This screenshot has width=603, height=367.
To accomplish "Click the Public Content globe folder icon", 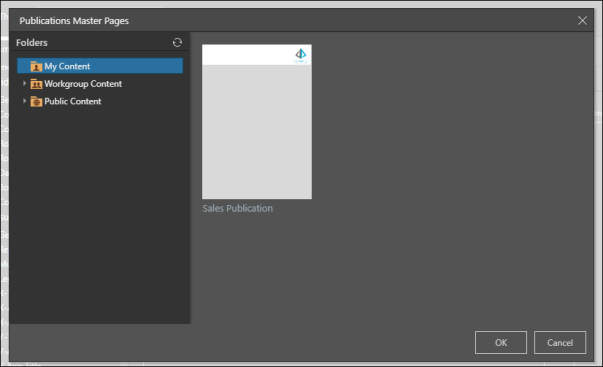I will pos(36,101).
